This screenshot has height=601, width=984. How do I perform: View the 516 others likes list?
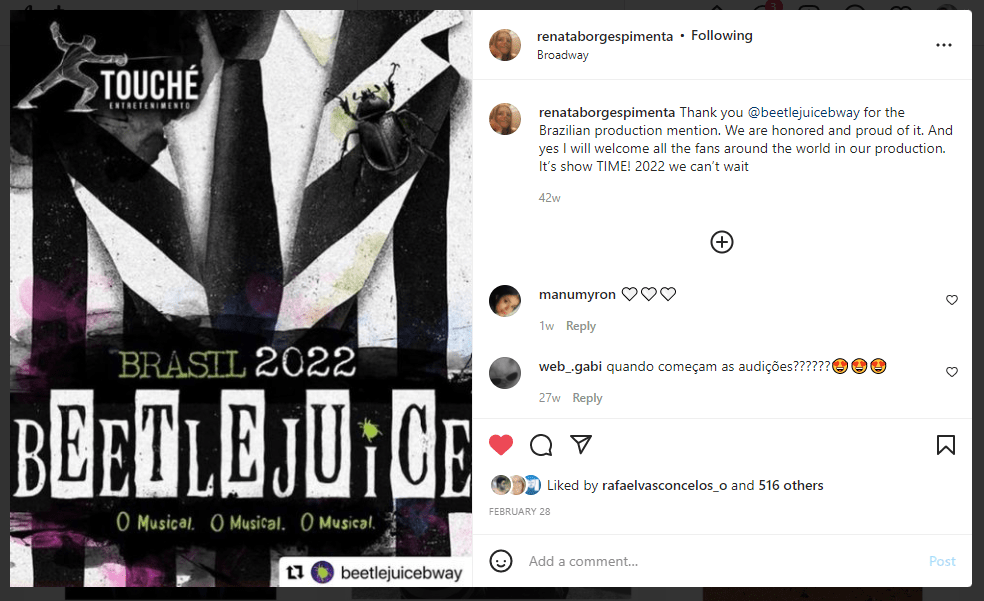coord(791,485)
